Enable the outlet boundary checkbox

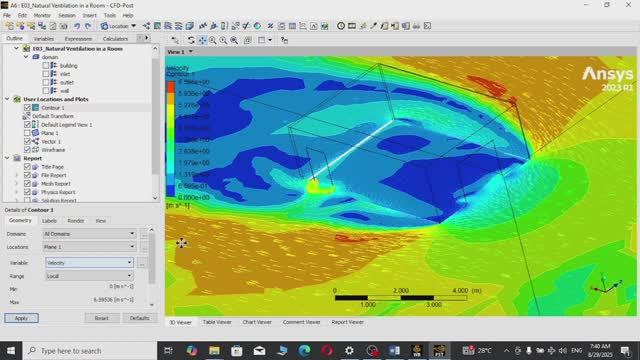point(46,82)
